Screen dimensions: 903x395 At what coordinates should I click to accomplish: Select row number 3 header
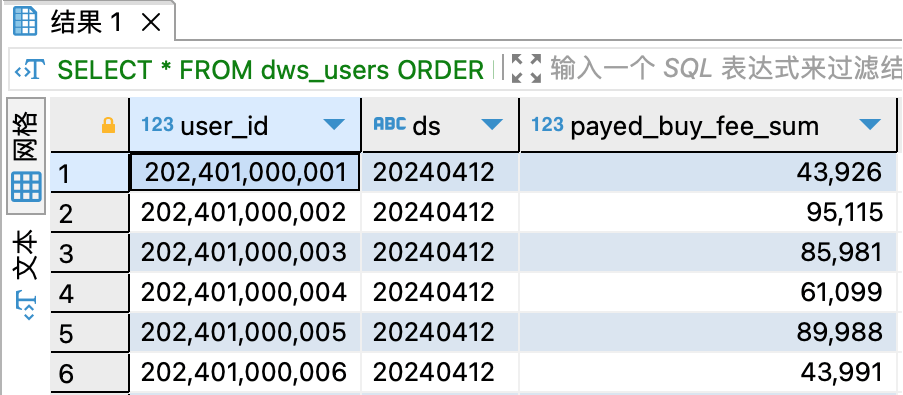click(x=90, y=253)
